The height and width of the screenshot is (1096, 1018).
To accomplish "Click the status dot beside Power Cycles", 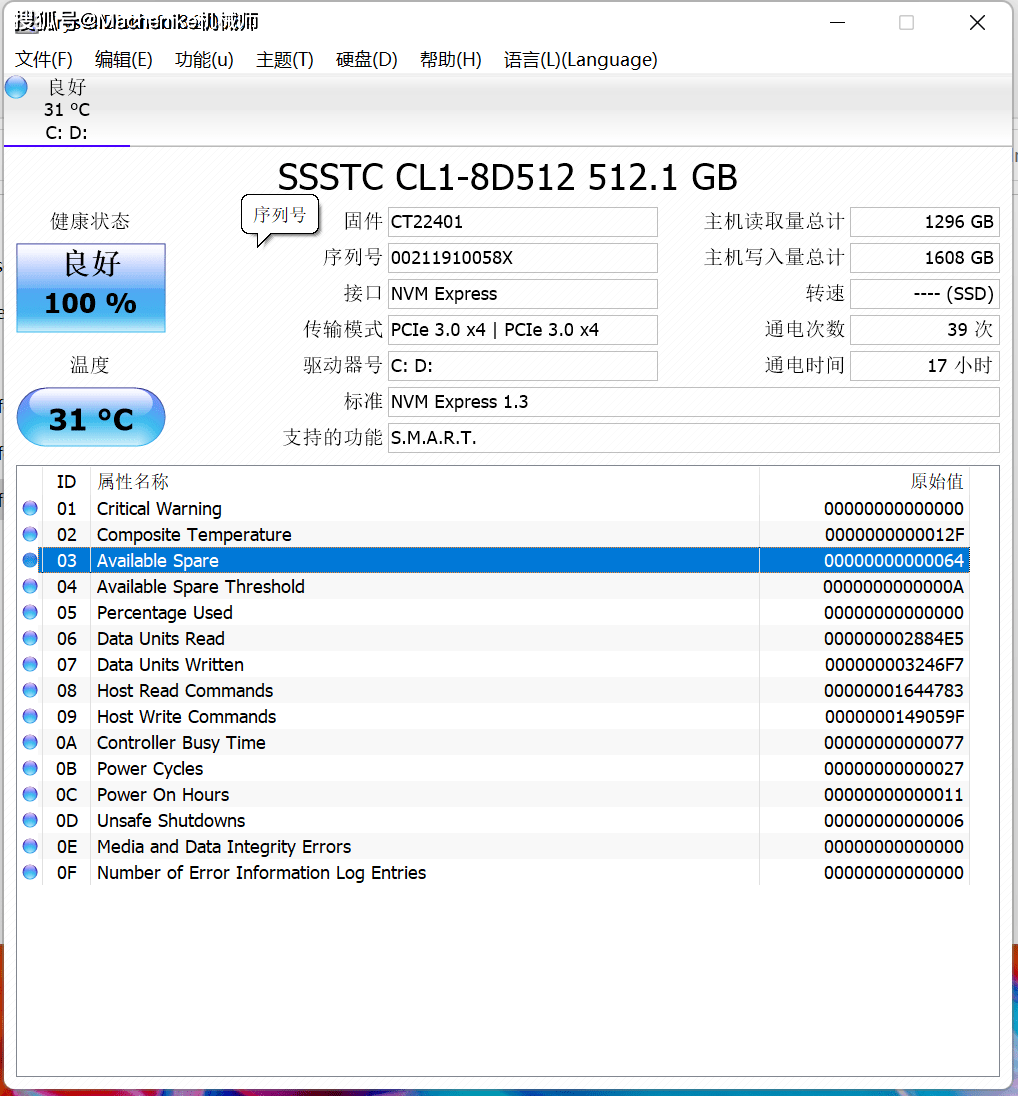I will click(30, 768).
